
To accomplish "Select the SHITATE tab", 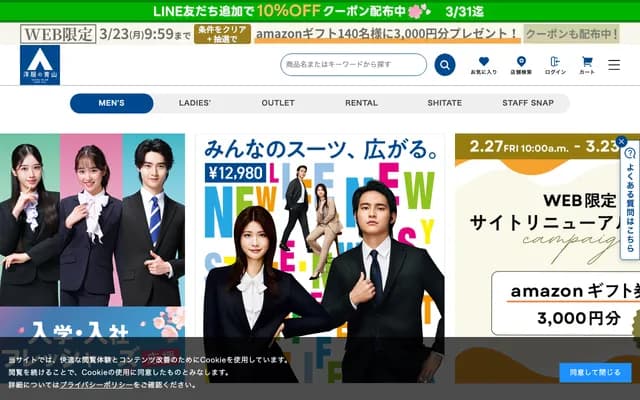I will (444, 103).
